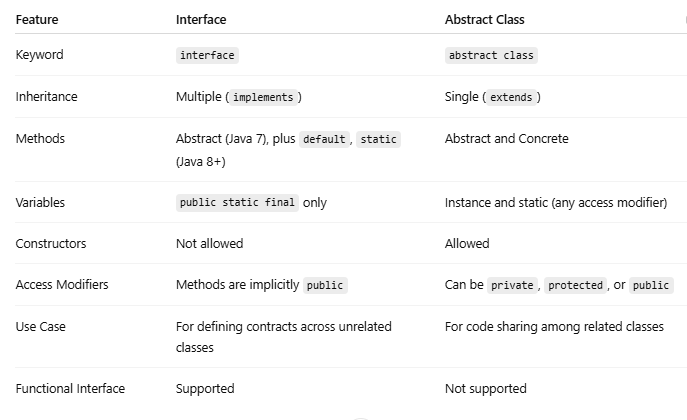This screenshot has width=687, height=420.
Task: Click "Abstract and Concrete" cell text
Action: point(506,139)
